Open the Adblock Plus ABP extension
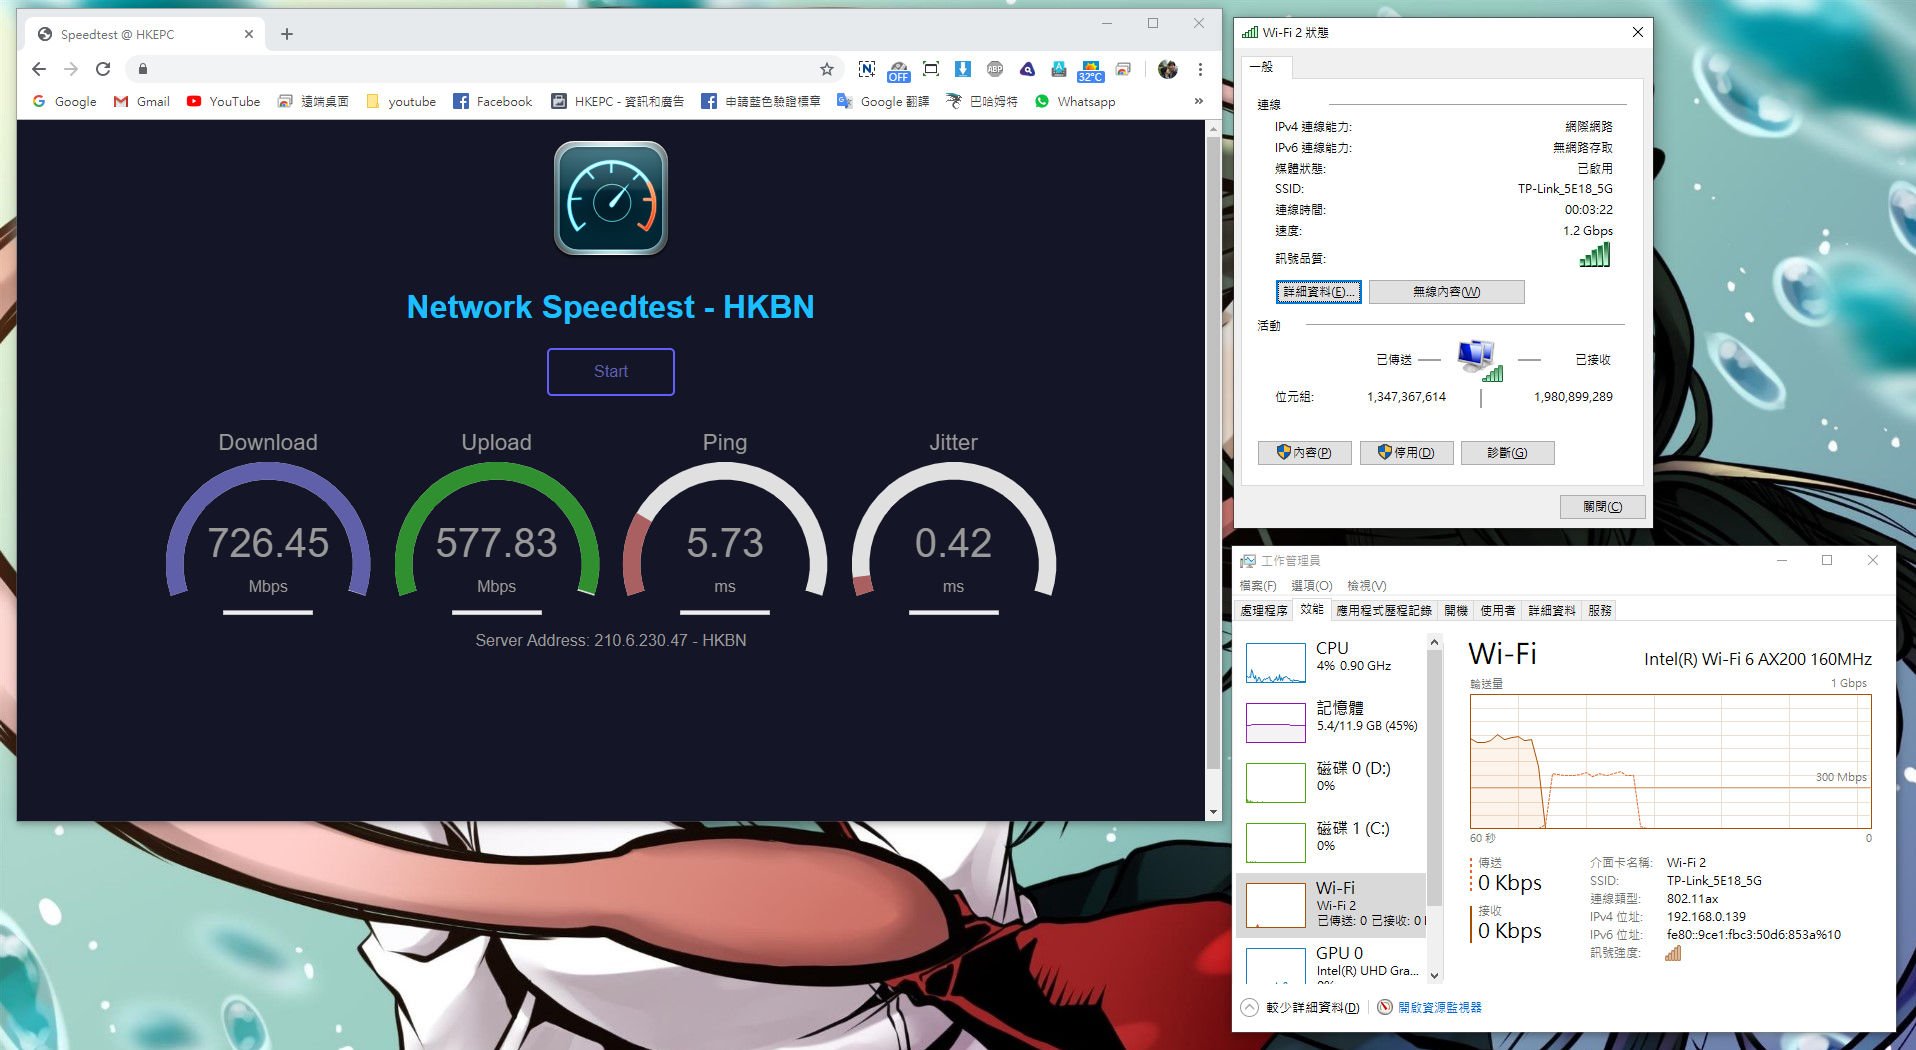 pyautogui.click(x=995, y=69)
